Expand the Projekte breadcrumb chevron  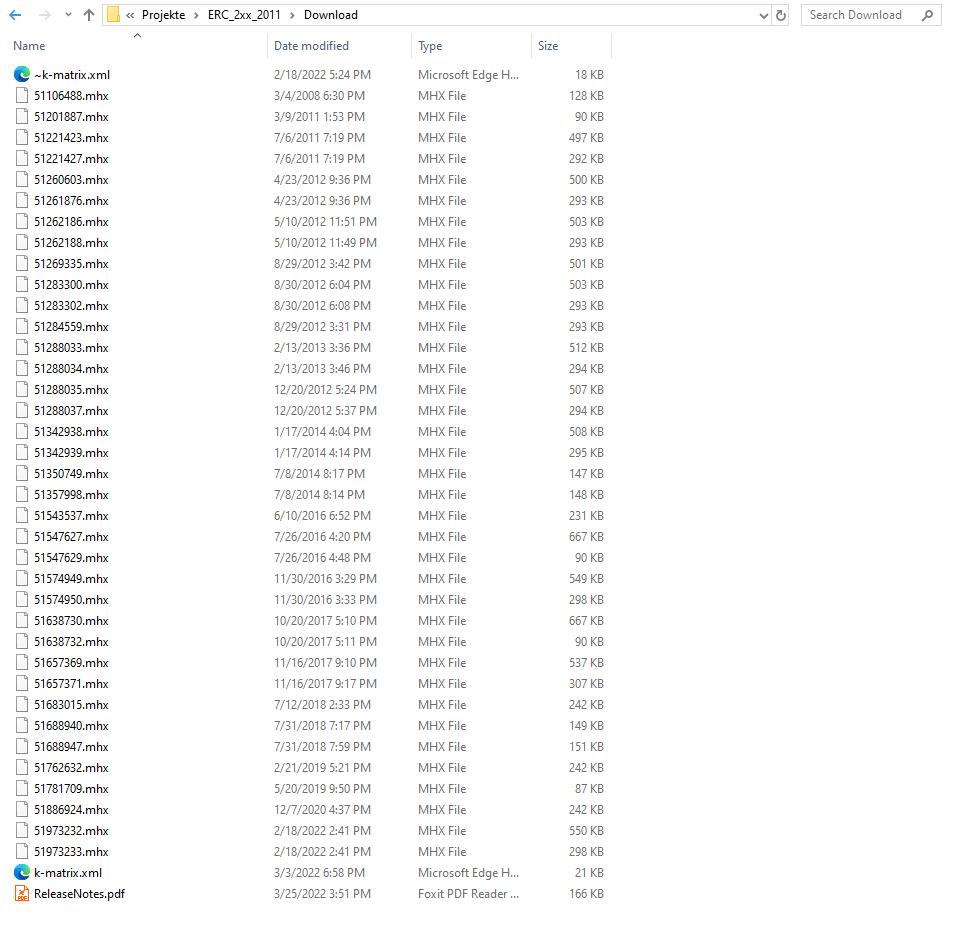coord(196,15)
